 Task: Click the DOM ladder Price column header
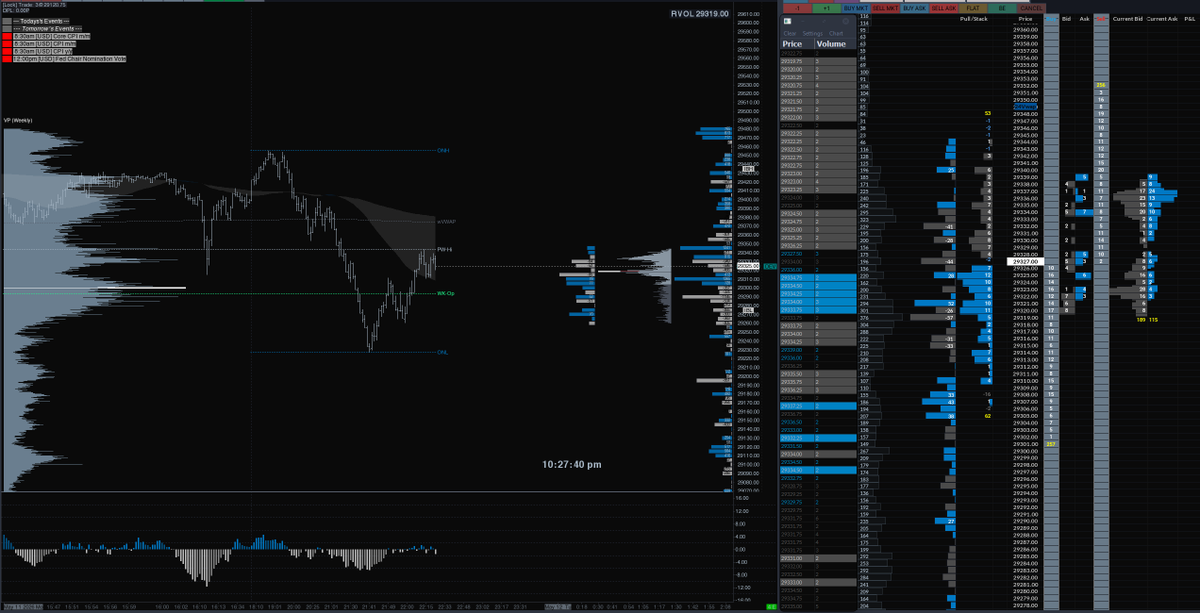click(x=1025, y=19)
